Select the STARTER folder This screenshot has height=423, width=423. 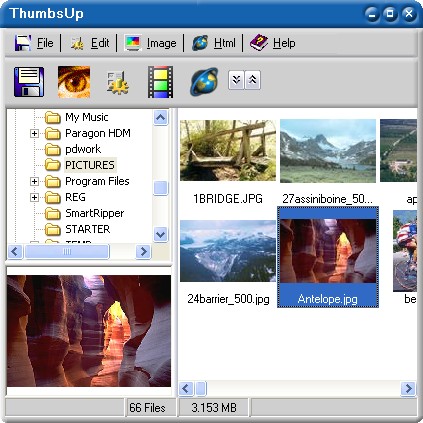click(x=88, y=229)
